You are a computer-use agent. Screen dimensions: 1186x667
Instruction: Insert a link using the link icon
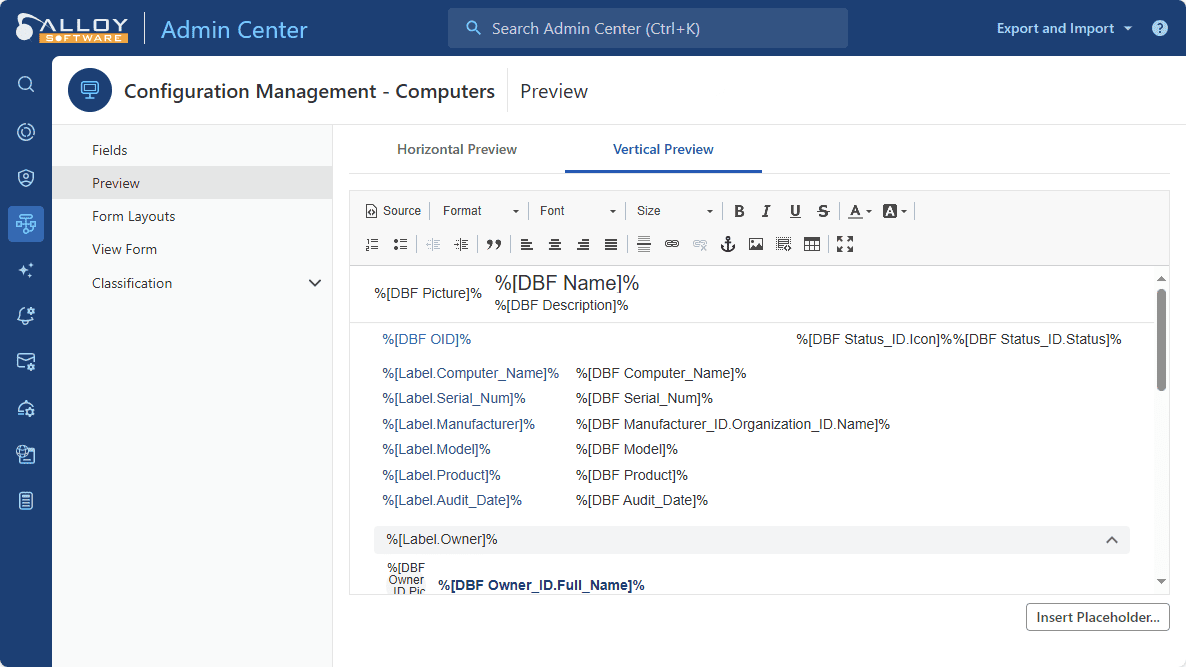pyautogui.click(x=672, y=244)
